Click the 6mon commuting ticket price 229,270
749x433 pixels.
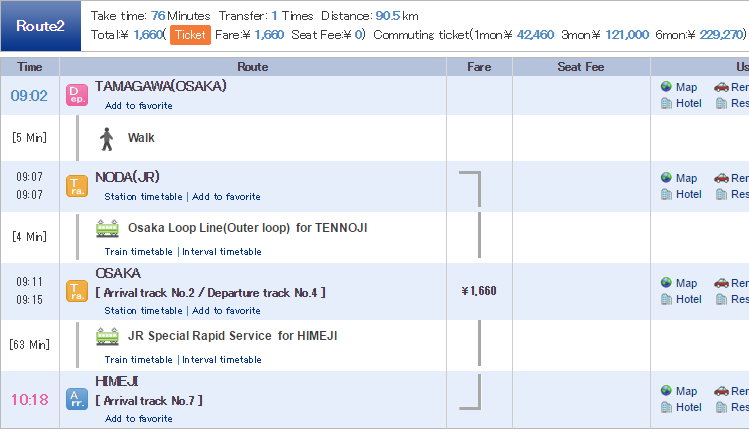tap(721, 35)
